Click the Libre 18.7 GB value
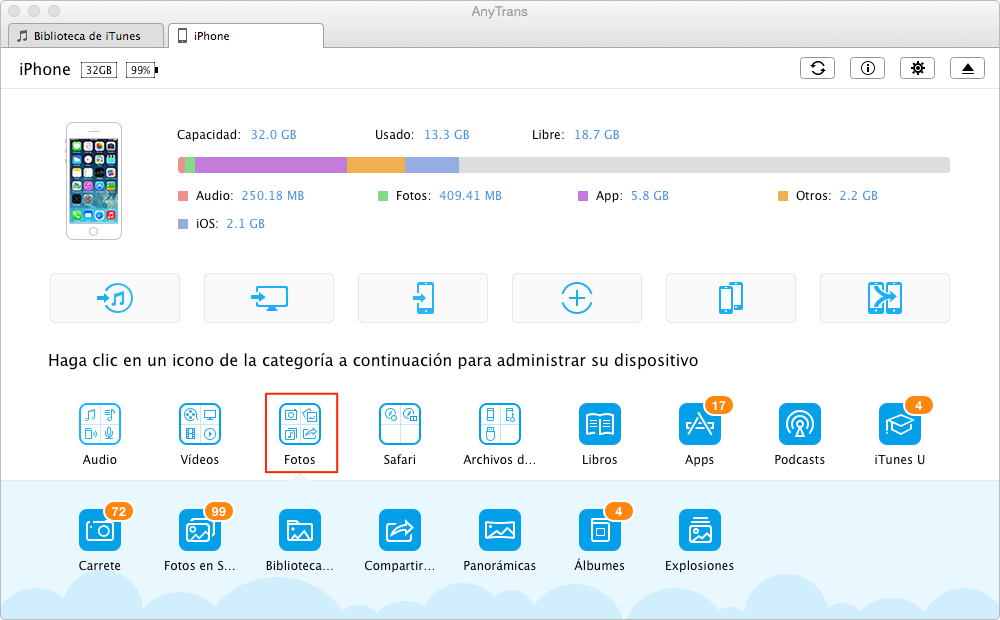Image resolution: width=1000 pixels, height=620 pixels. pos(597,135)
